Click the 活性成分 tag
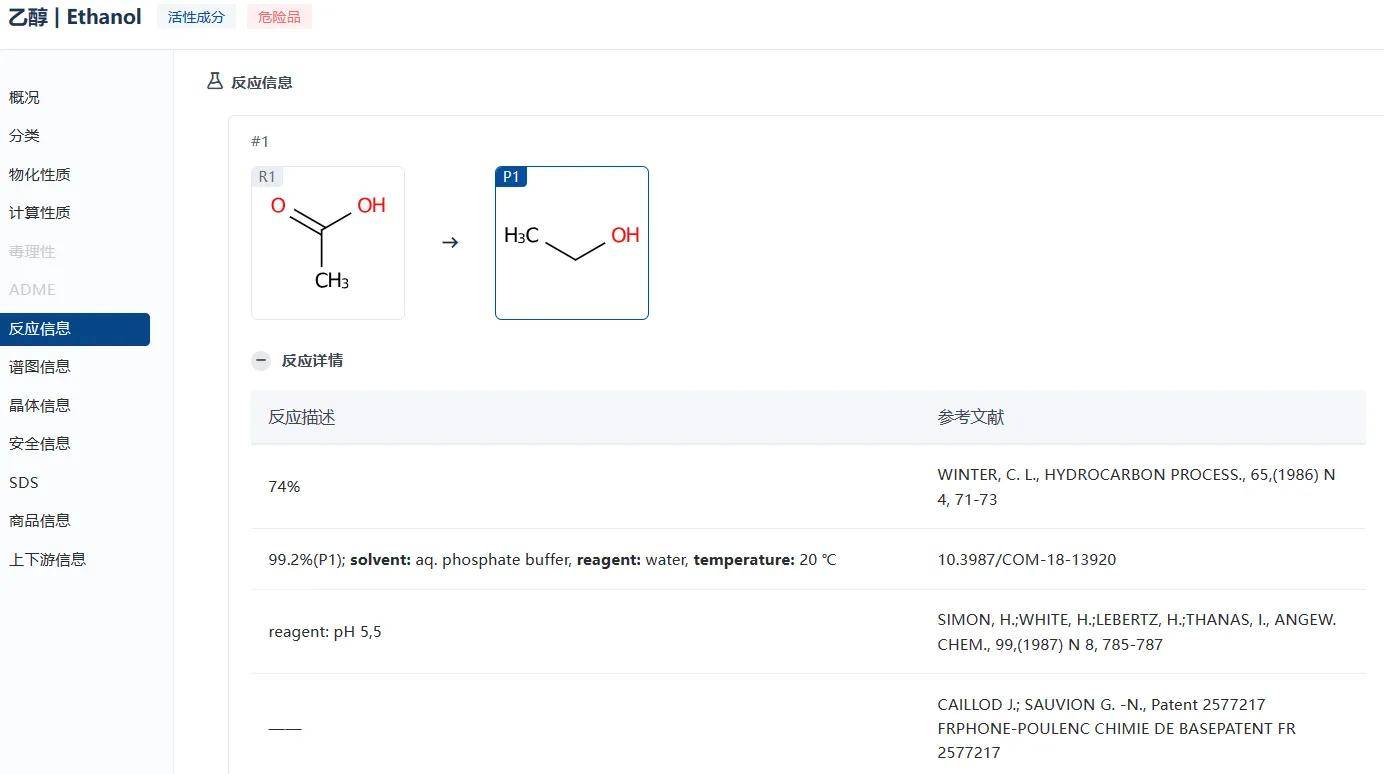This screenshot has width=1384, height=774. (196, 17)
